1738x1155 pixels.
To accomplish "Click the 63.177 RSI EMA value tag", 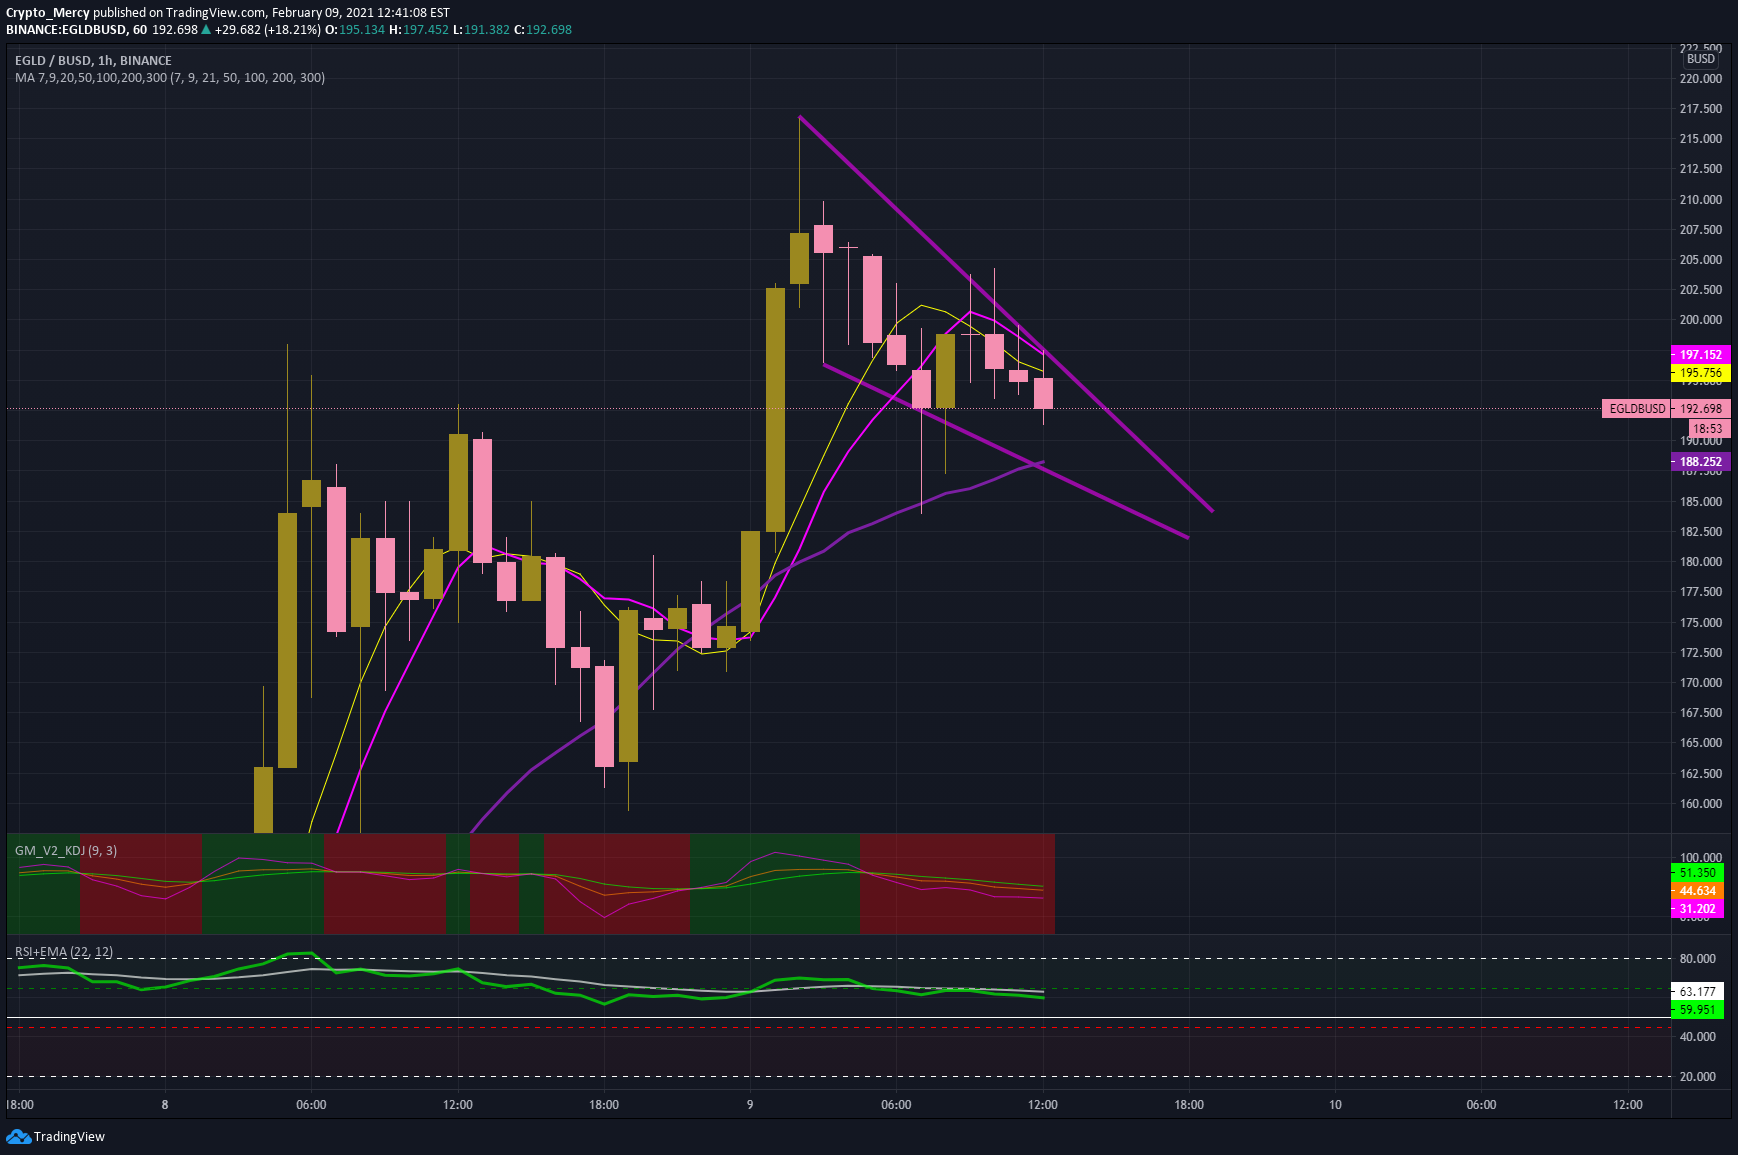I will pyautogui.click(x=1698, y=991).
